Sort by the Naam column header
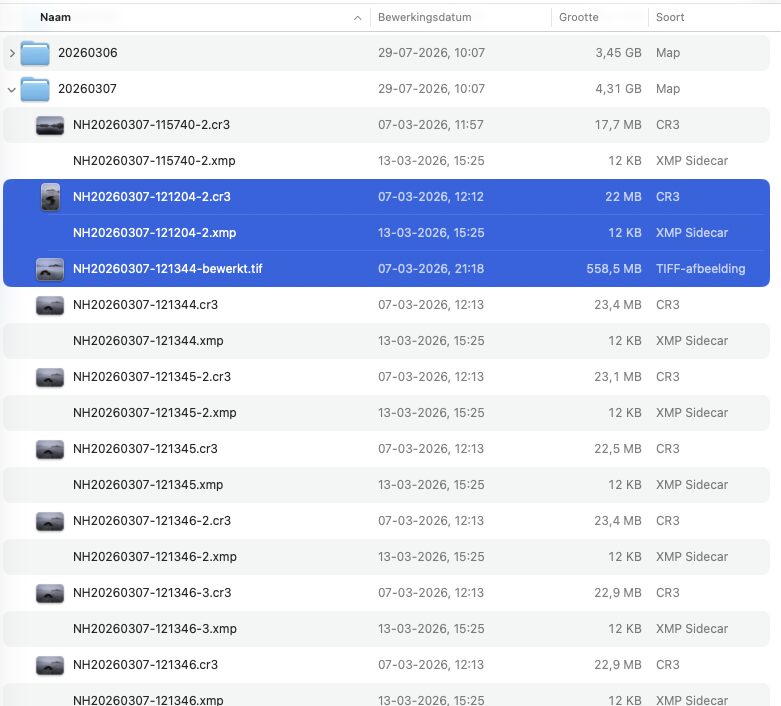 (x=55, y=17)
